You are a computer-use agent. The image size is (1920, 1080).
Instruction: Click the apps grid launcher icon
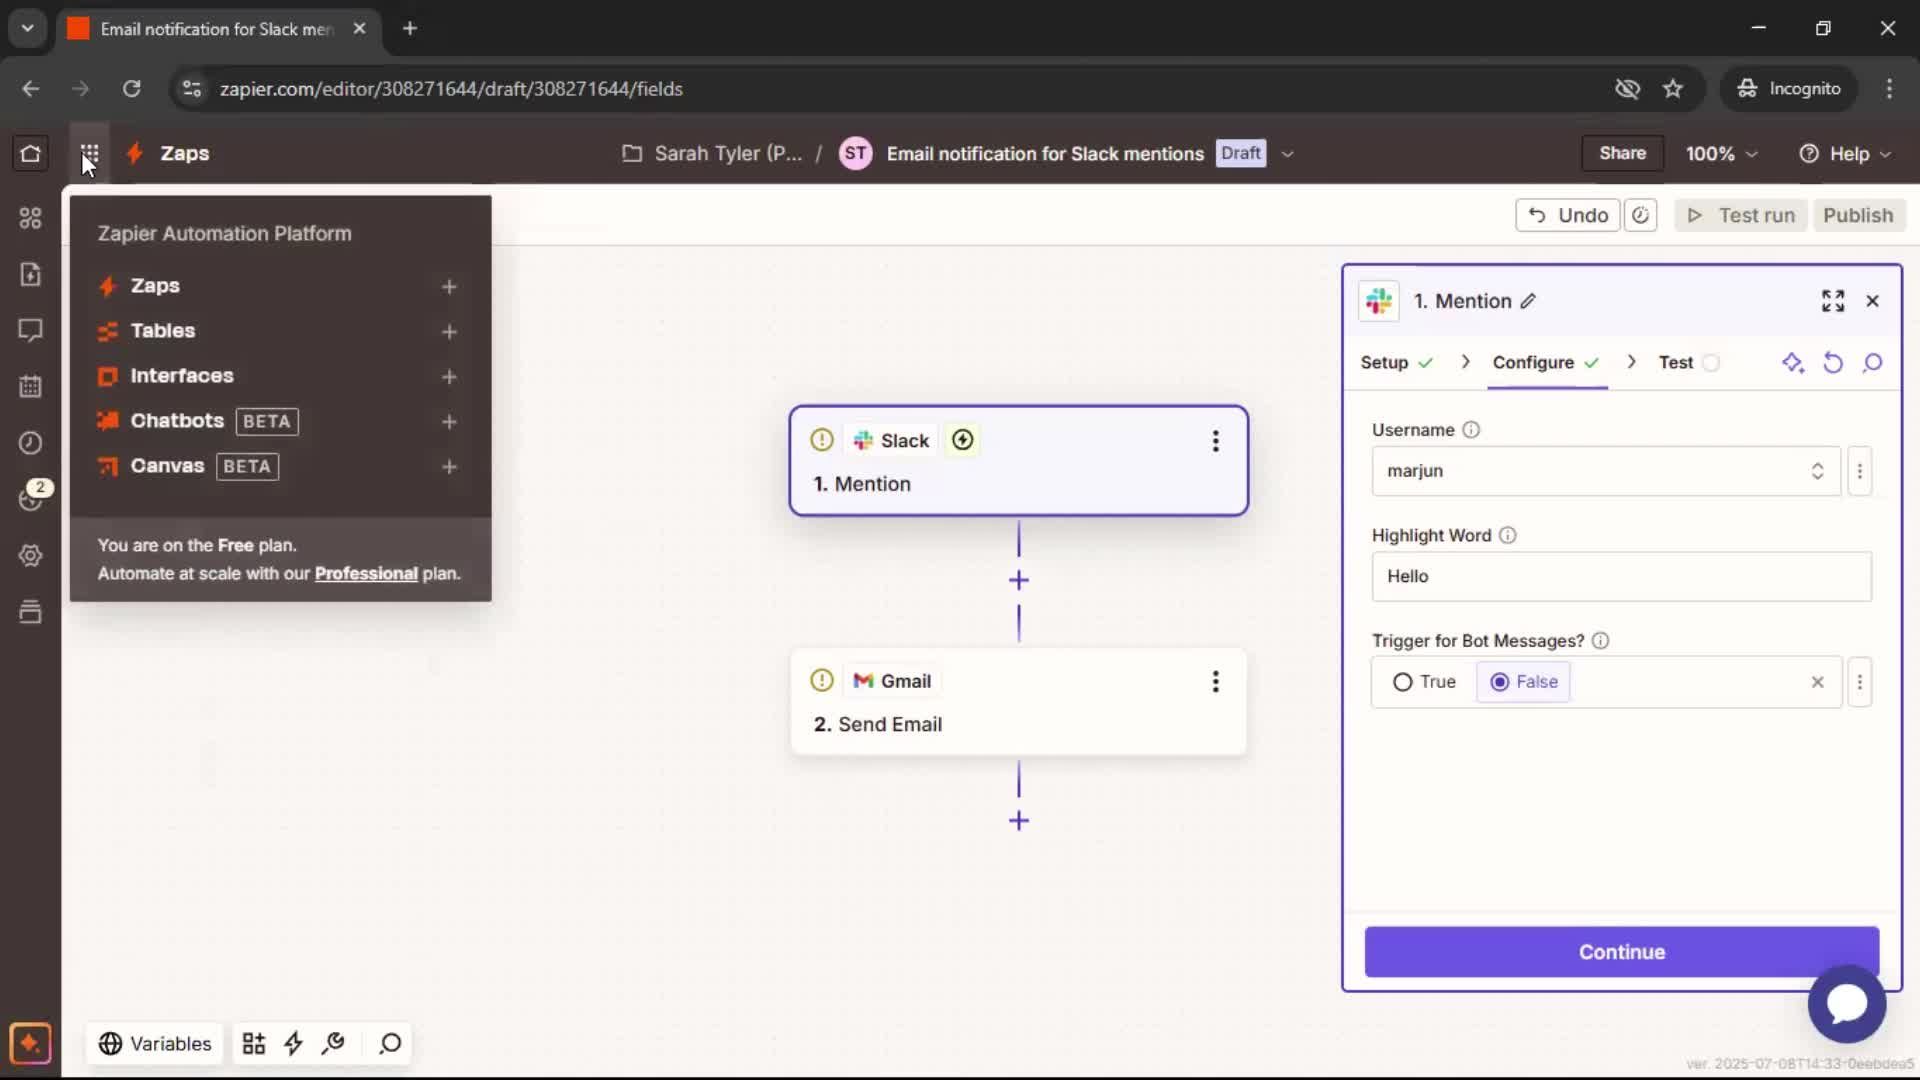[x=90, y=154]
